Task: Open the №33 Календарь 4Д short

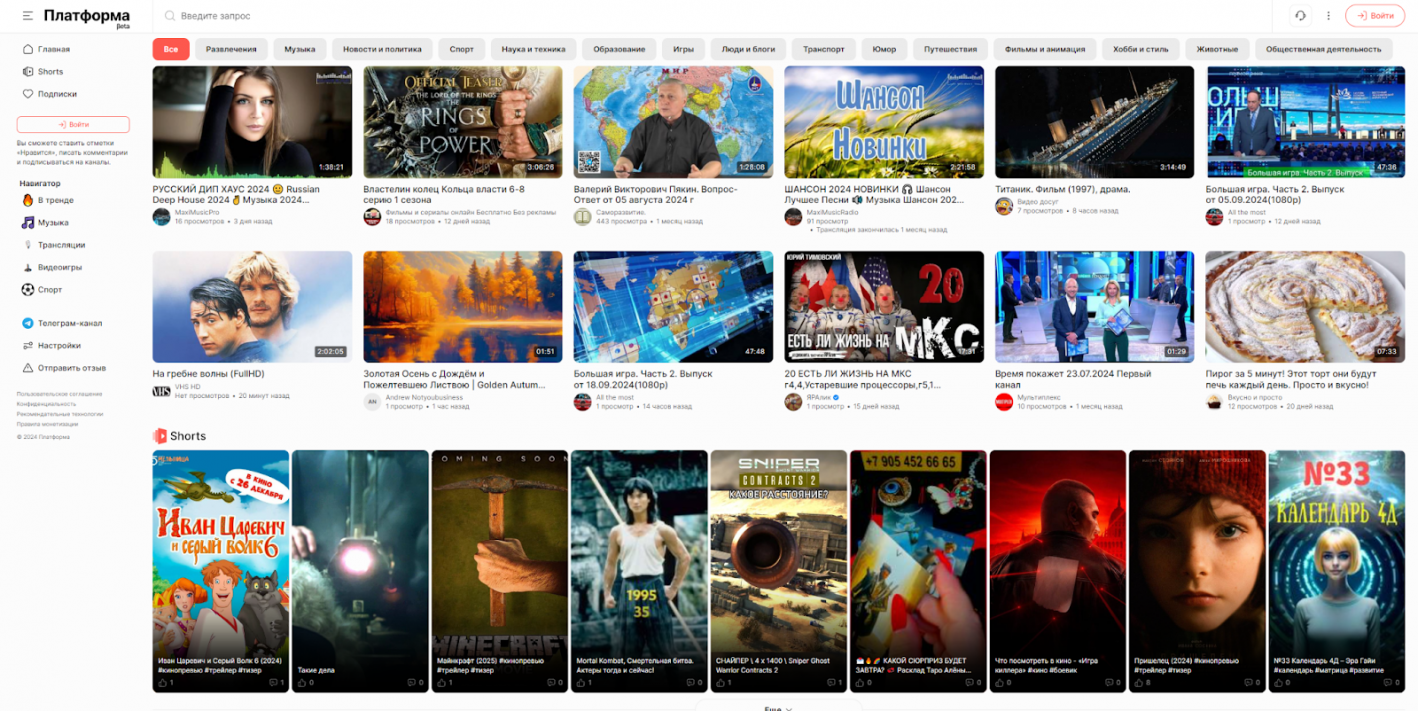Action: 1336,571
